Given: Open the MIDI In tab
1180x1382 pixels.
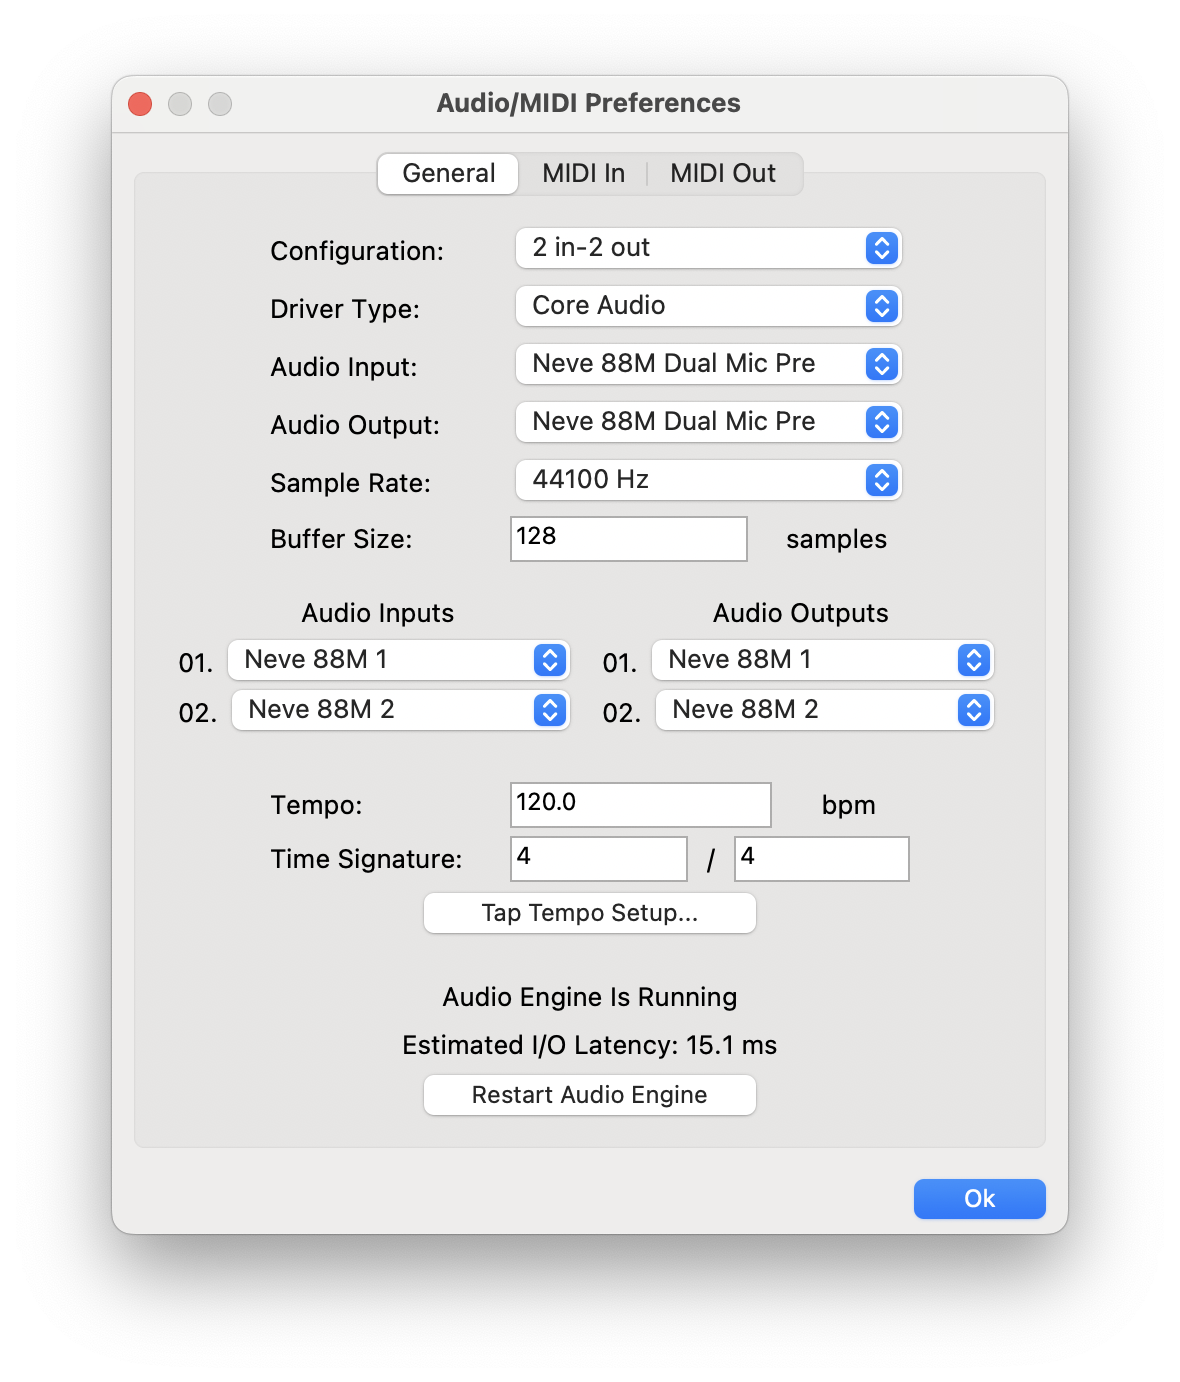Looking at the screenshot, I should pyautogui.click(x=584, y=173).
